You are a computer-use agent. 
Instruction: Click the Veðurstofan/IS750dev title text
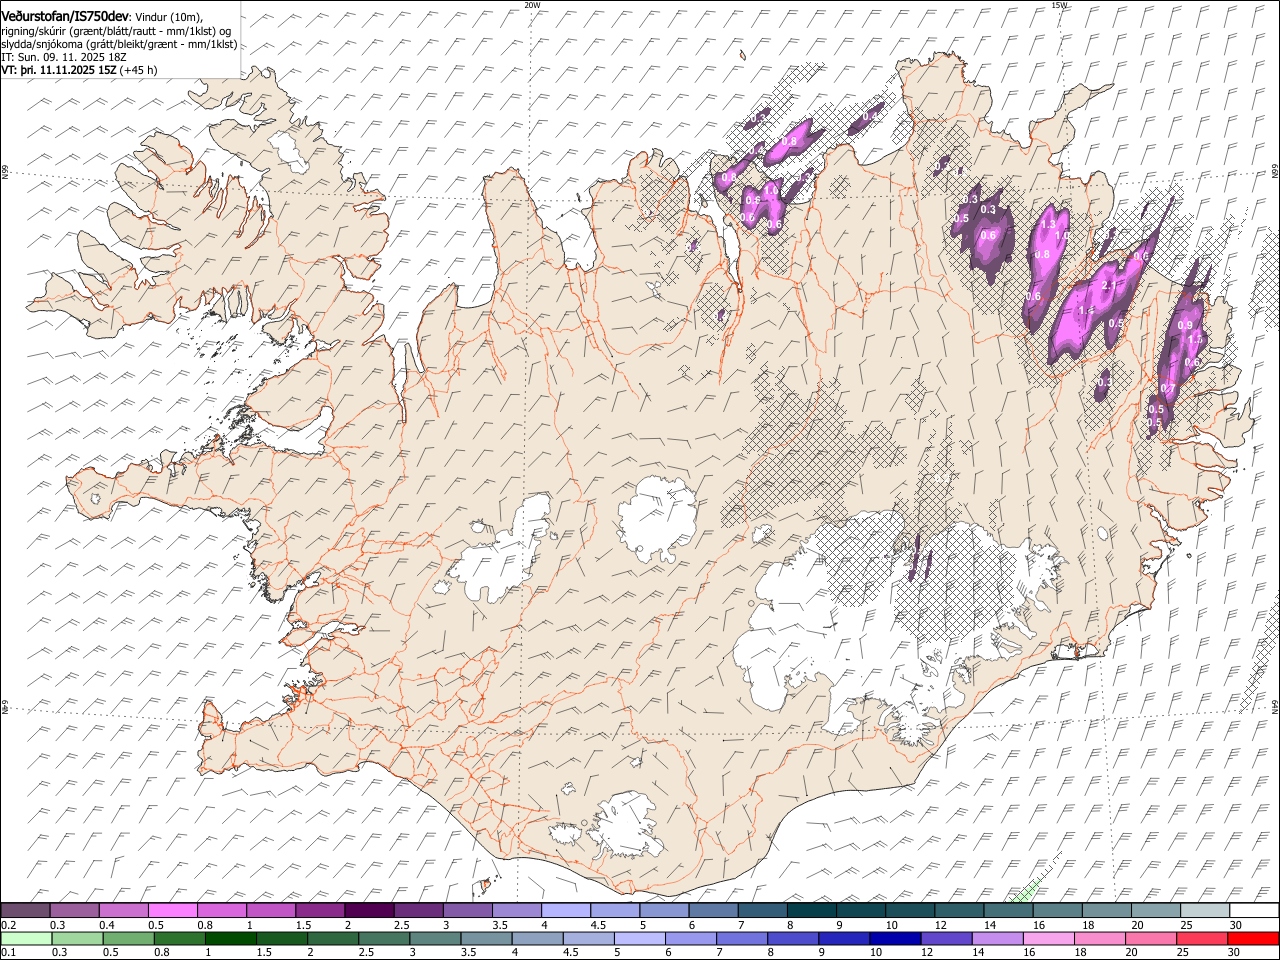point(65,15)
